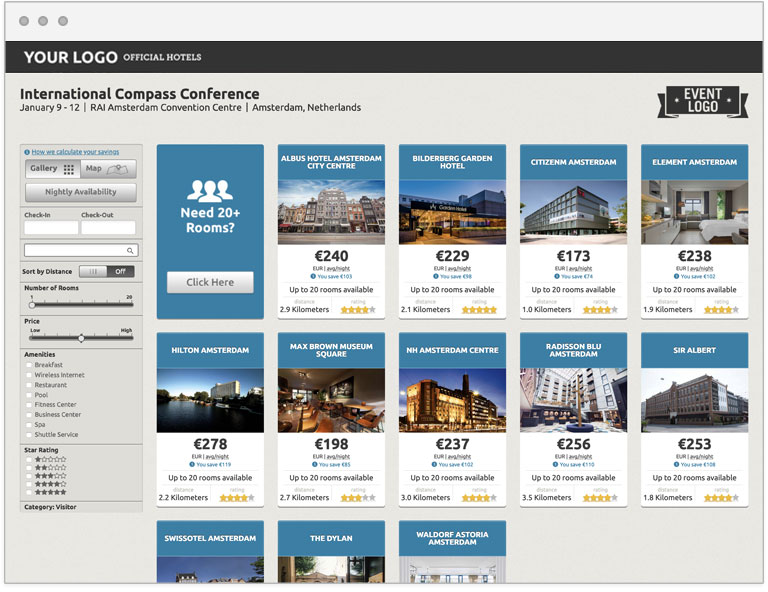
Task: Open How we calculate your savings link
Action: point(75,152)
